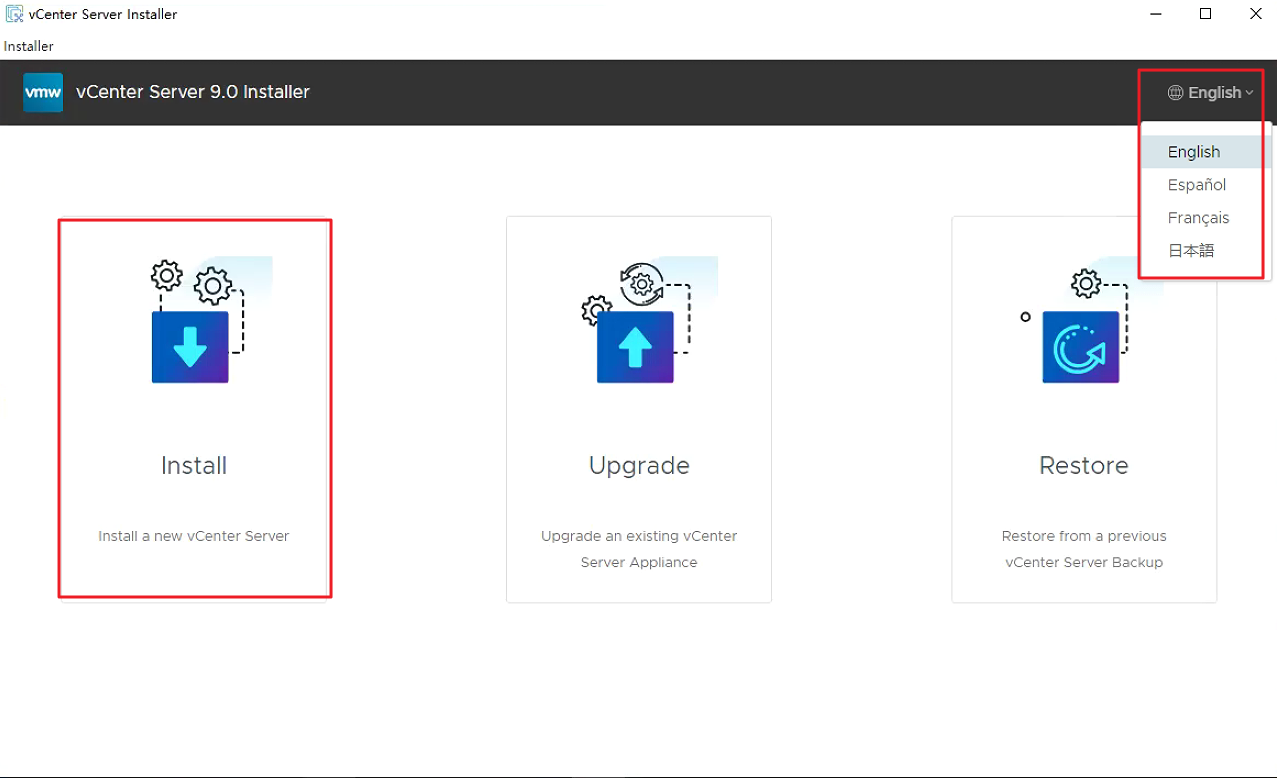Click 'Install a new vCenter Server' text
Viewport: 1277px width, 778px height.
194,536
